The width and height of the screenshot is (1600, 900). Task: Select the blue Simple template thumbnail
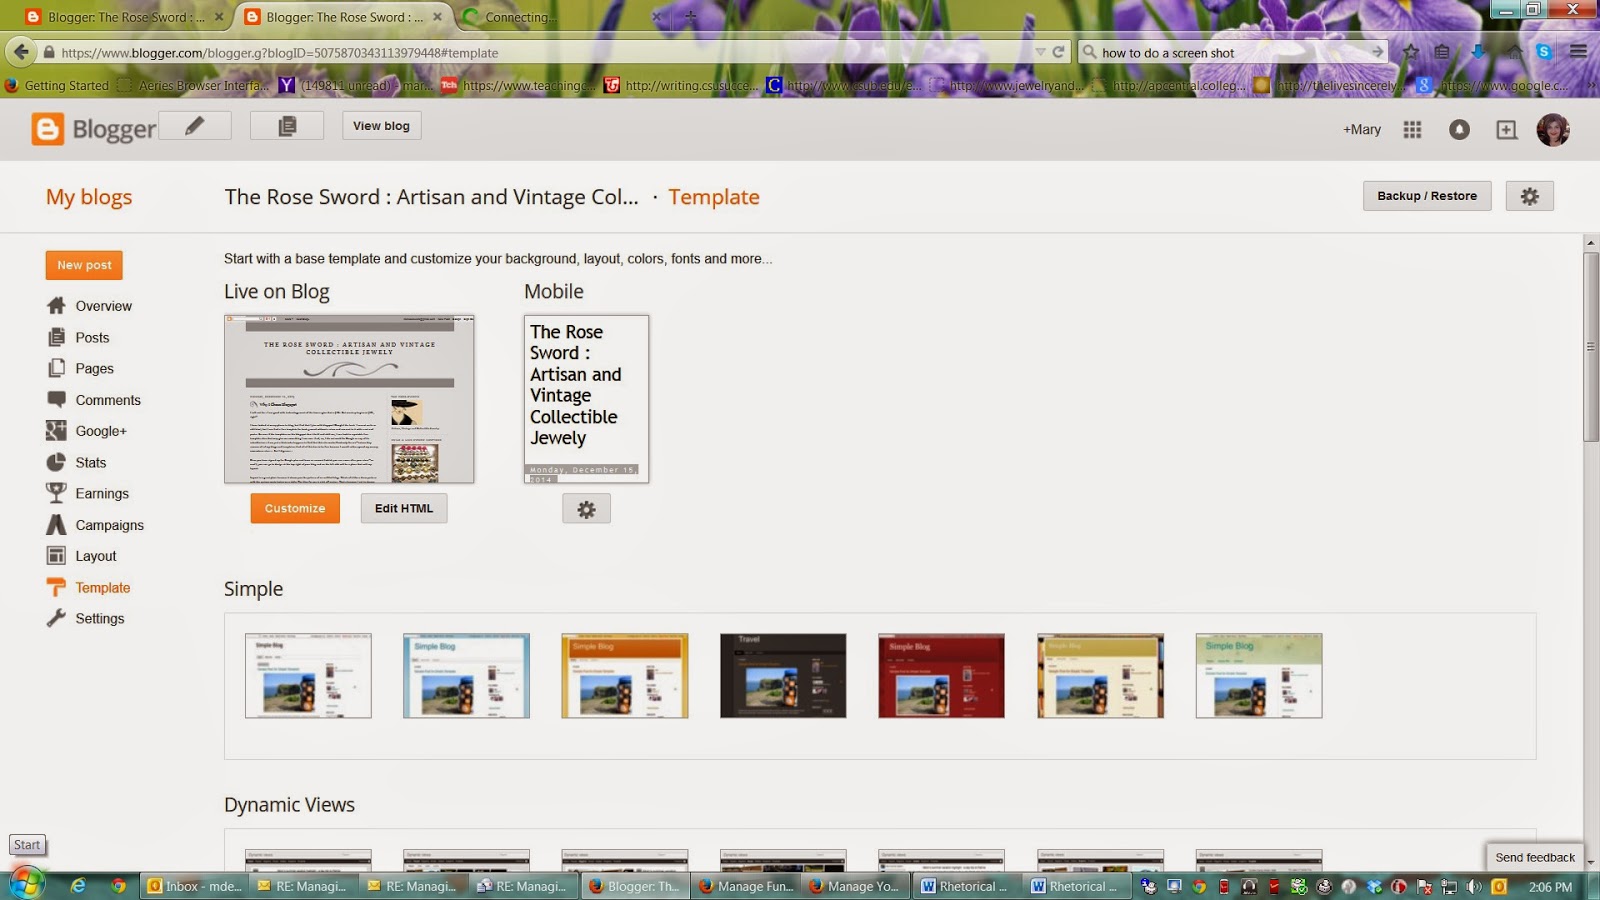click(466, 675)
